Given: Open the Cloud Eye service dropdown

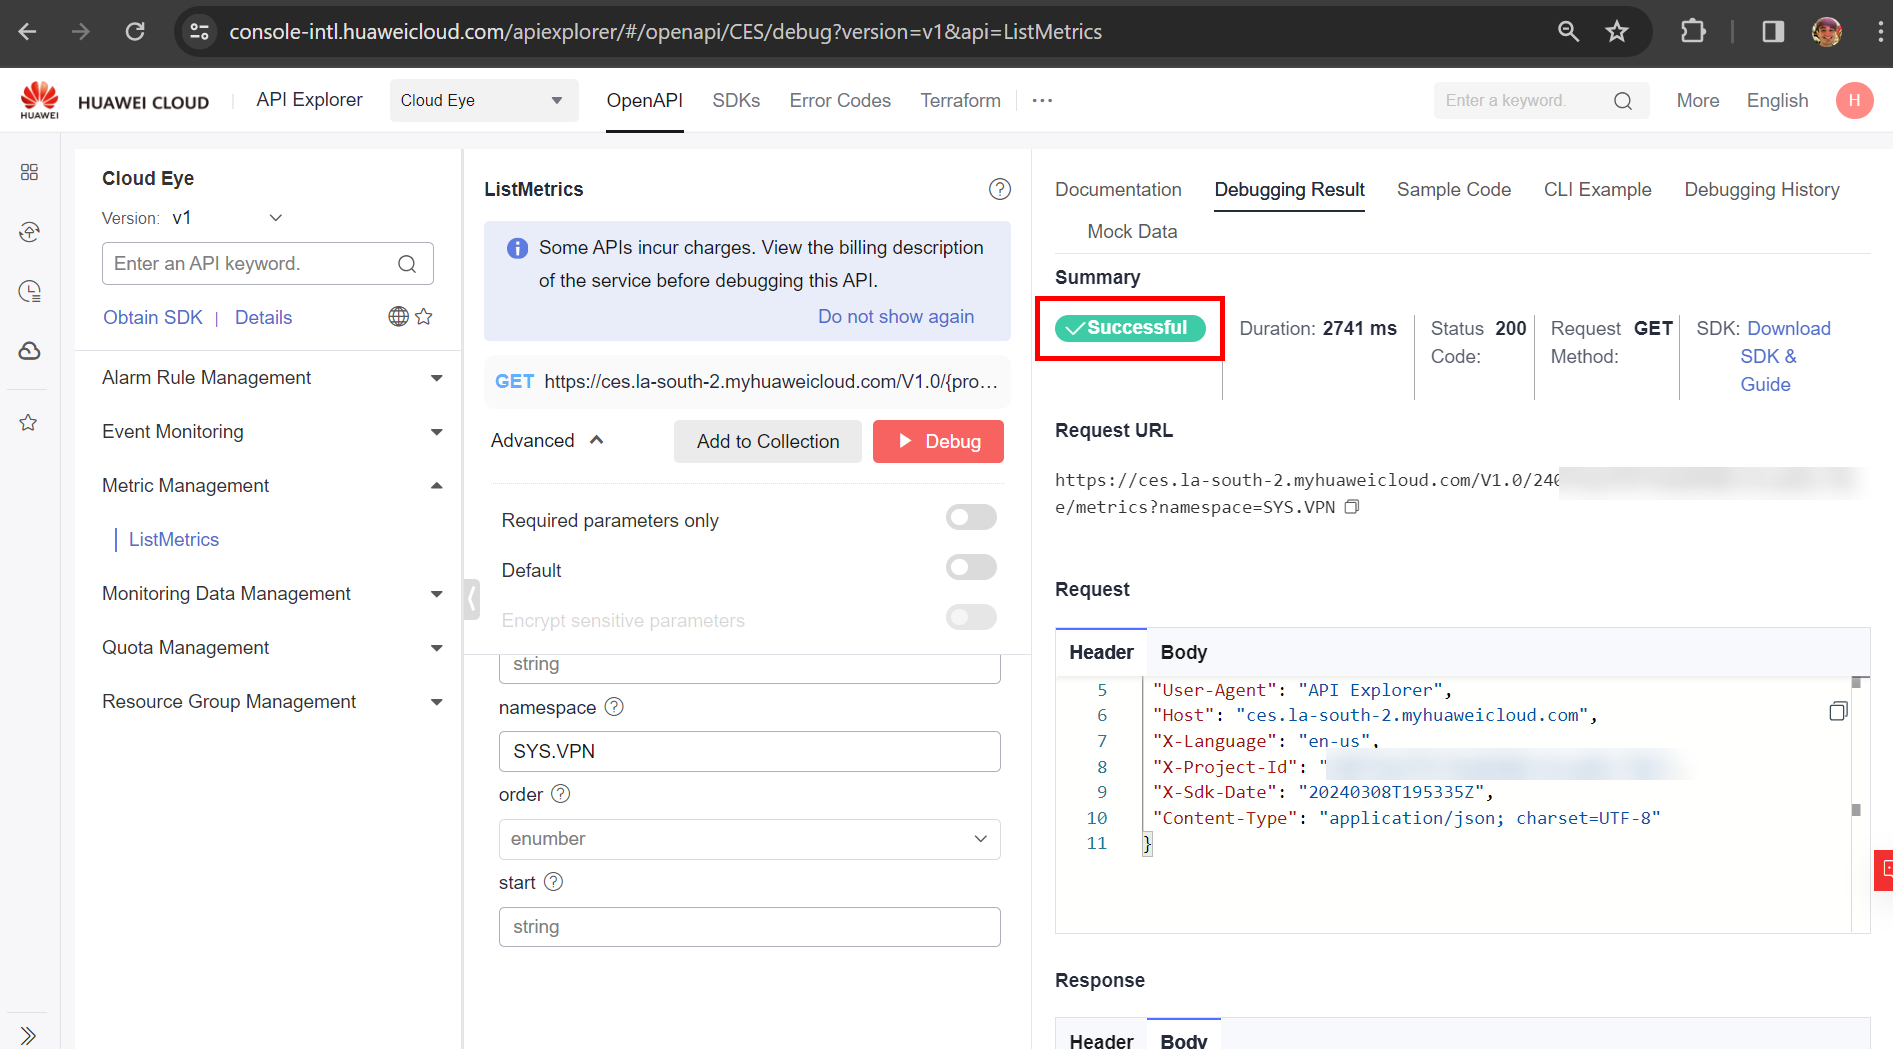Looking at the screenshot, I should coord(483,101).
